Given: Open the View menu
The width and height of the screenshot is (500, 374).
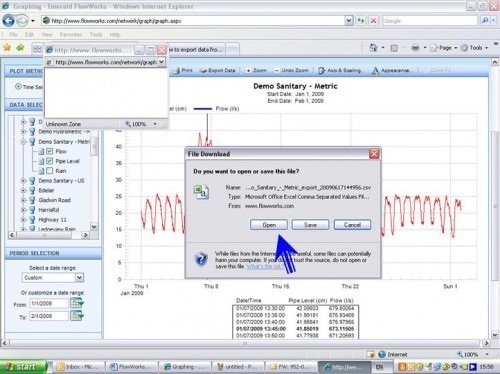Looking at the screenshot, I should [47, 35].
